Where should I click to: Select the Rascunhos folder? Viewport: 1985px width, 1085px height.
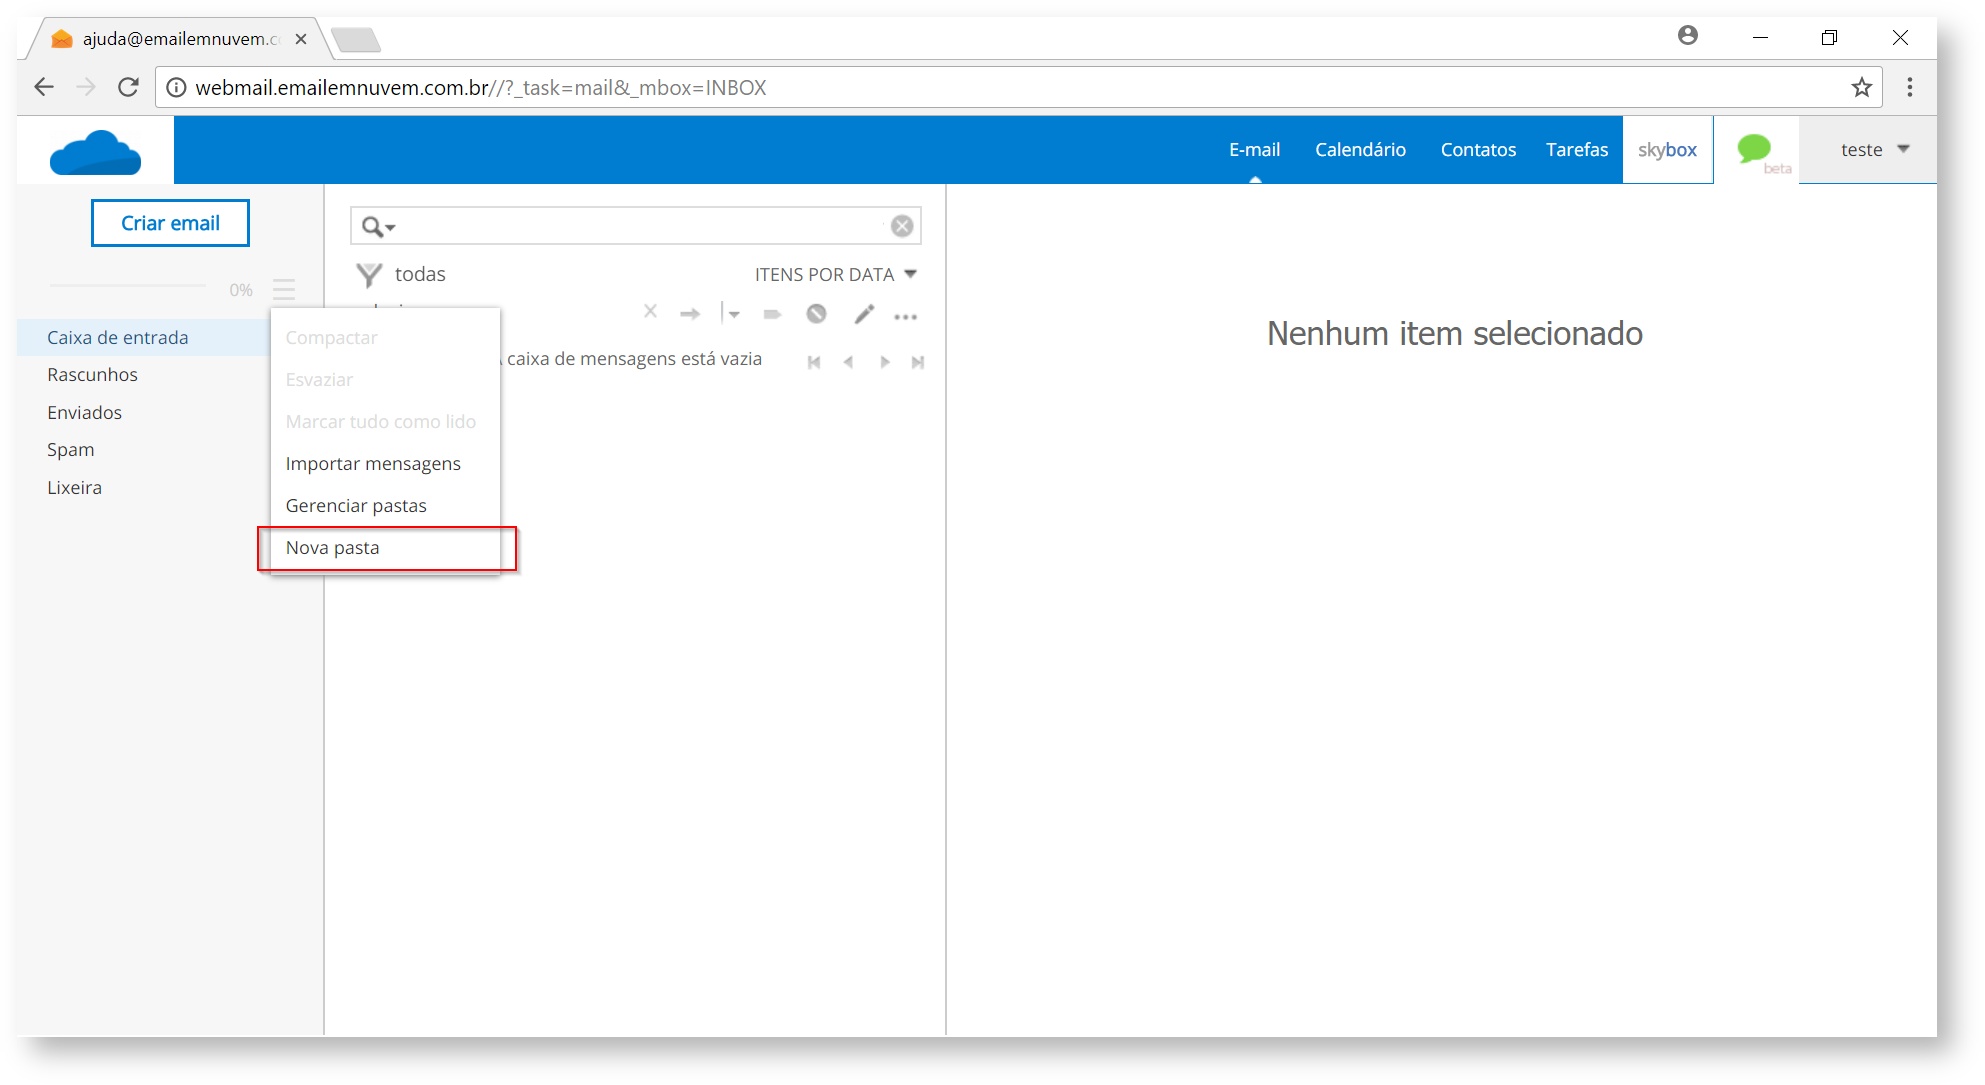(x=92, y=375)
